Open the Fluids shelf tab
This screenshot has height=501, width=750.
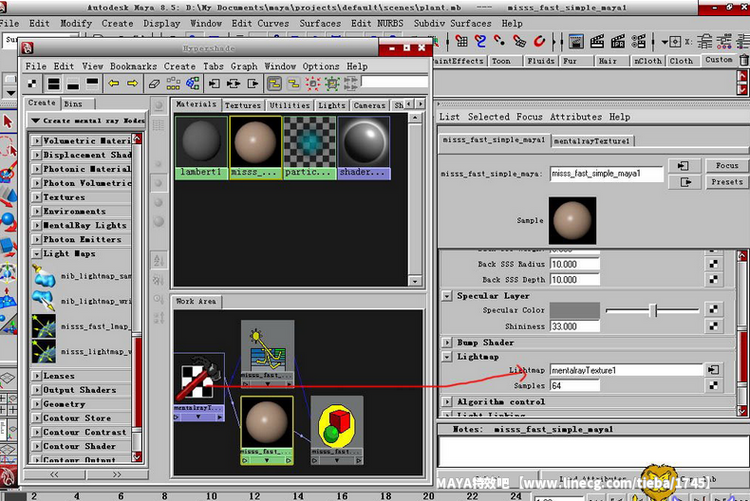point(540,61)
